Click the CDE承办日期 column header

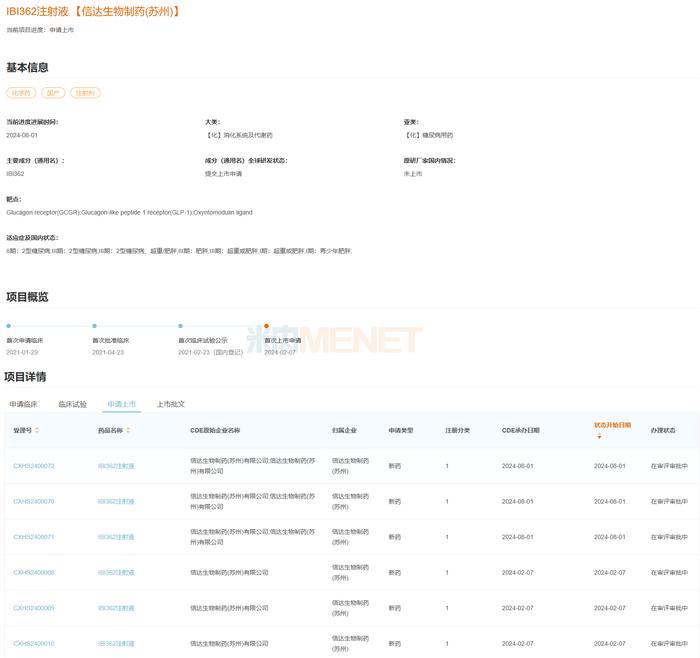coord(521,430)
